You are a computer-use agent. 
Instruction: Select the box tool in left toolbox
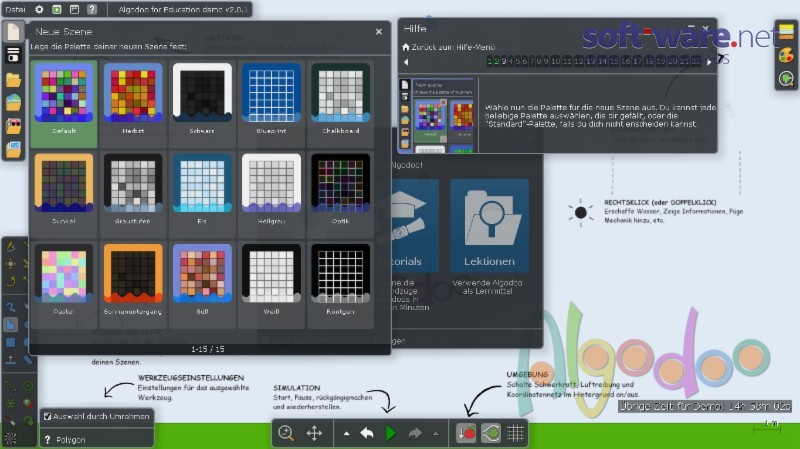[x=10, y=342]
